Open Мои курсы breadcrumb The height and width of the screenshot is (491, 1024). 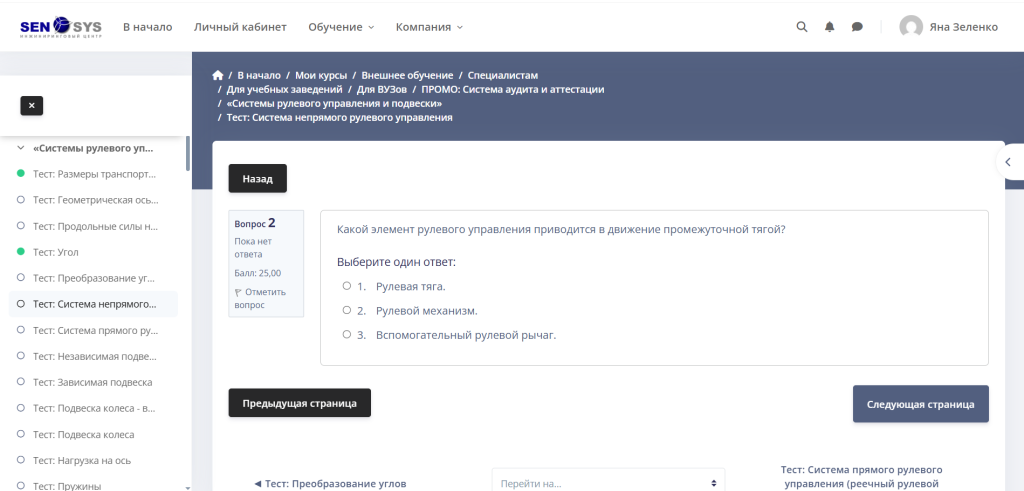(x=321, y=75)
